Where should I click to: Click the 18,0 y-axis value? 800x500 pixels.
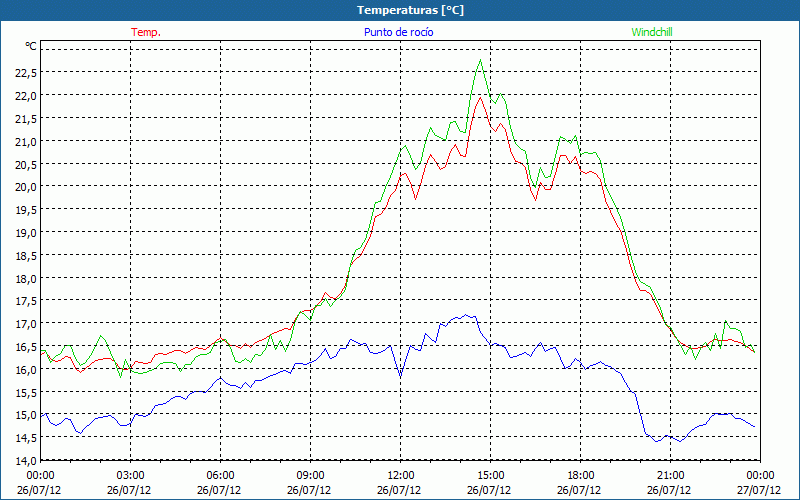coord(26,279)
